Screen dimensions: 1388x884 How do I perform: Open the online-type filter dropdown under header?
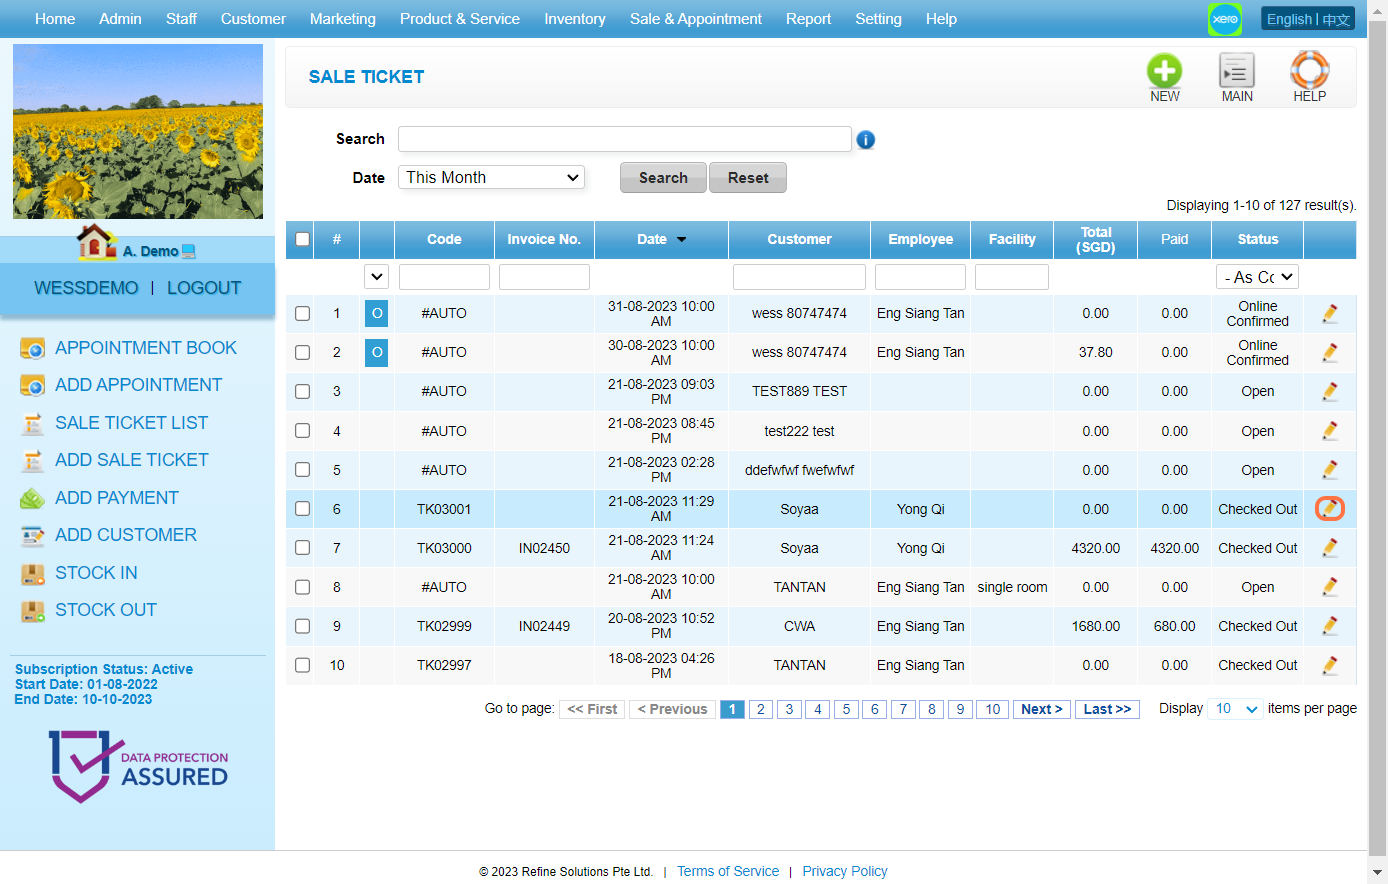coord(376,277)
